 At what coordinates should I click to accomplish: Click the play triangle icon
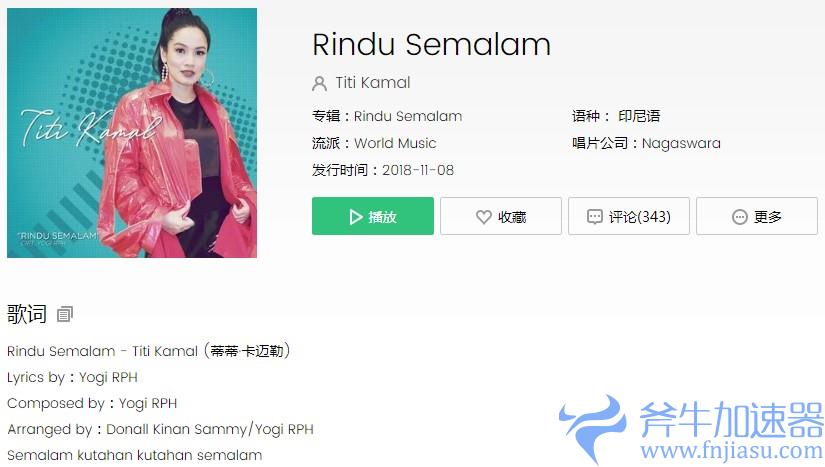[356, 217]
